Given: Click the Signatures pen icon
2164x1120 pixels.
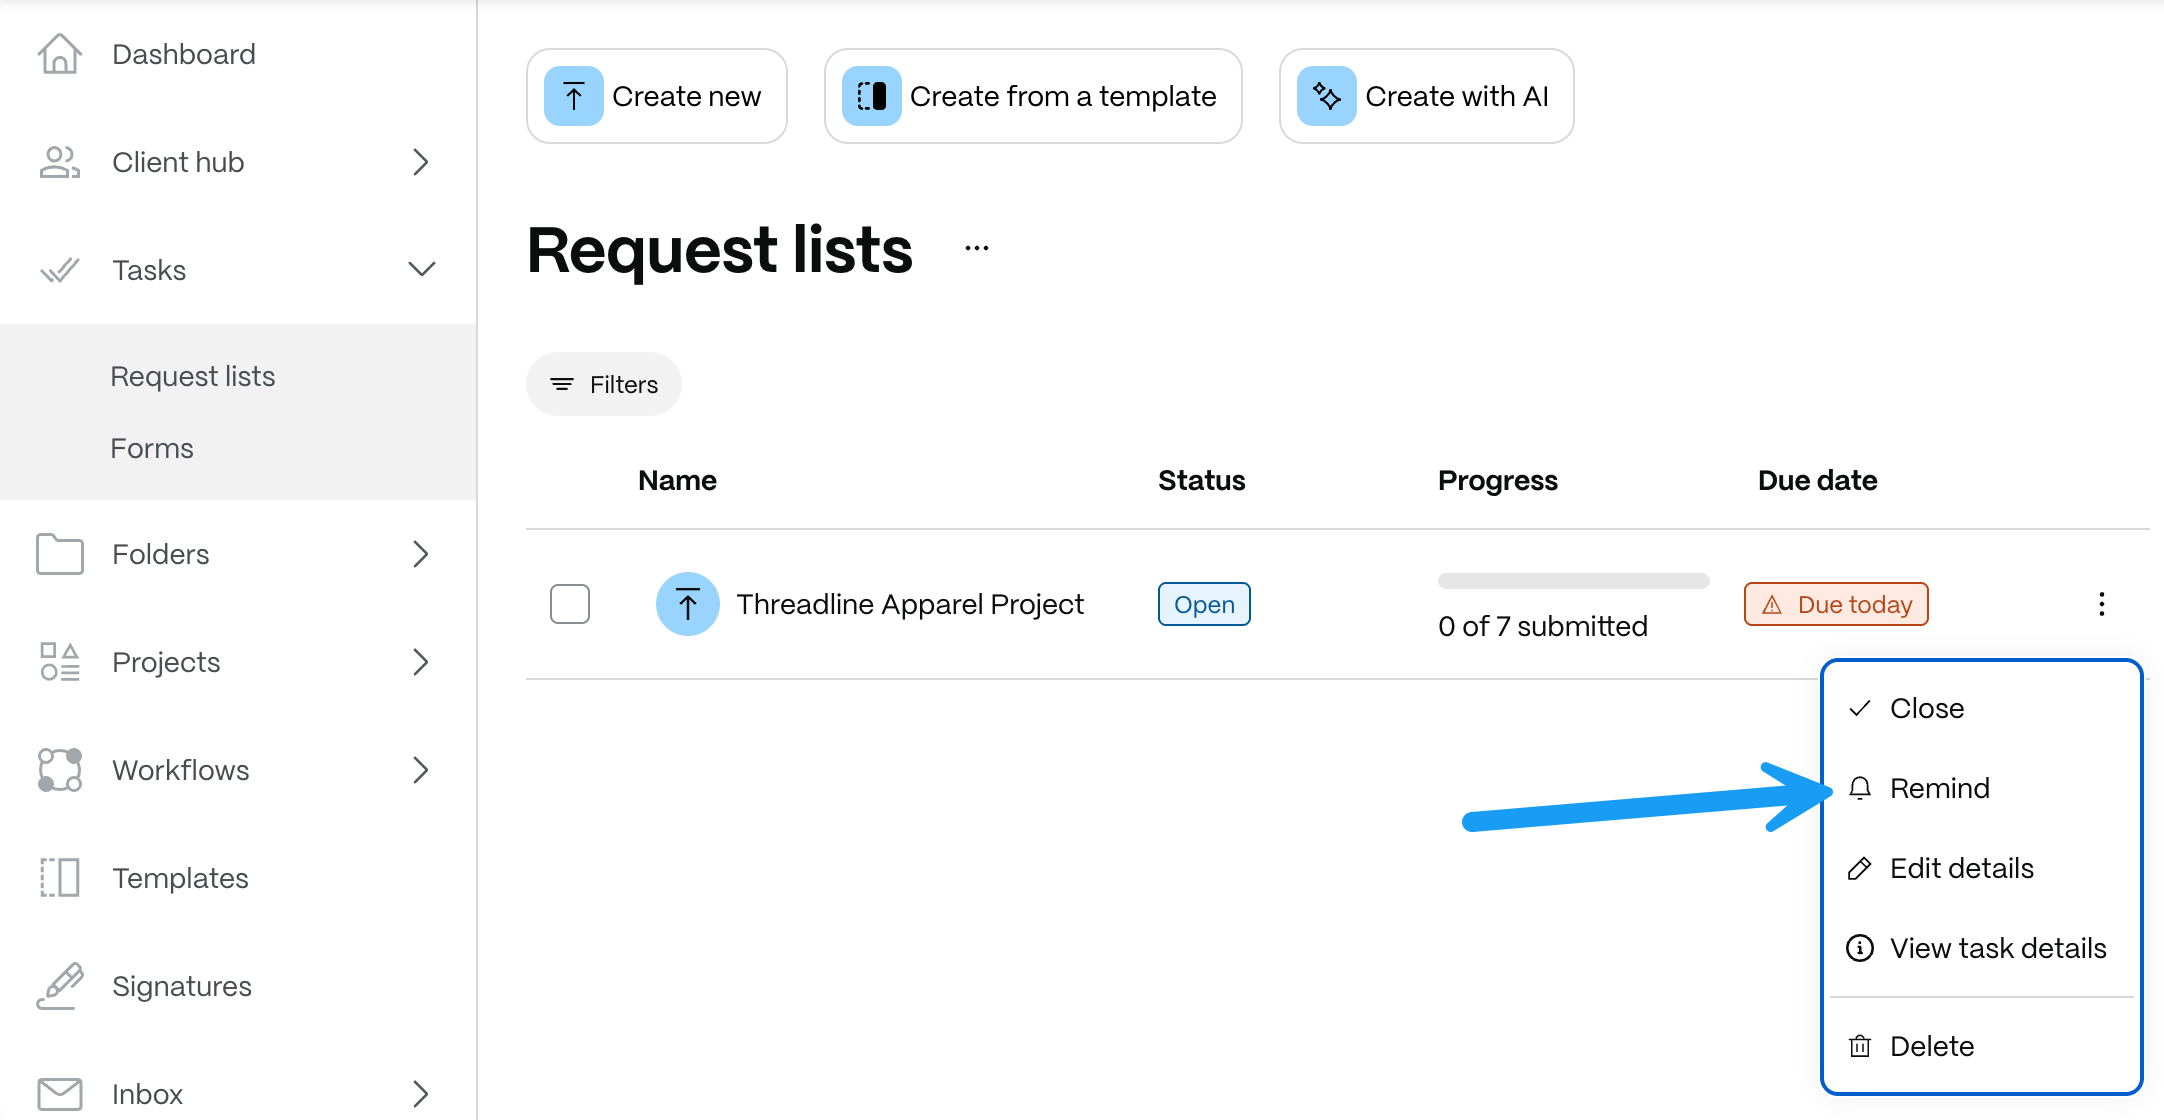Looking at the screenshot, I should pyautogui.click(x=60, y=986).
